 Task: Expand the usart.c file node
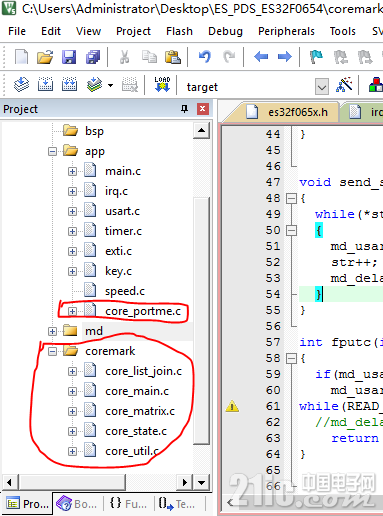click(x=72, y=211)
